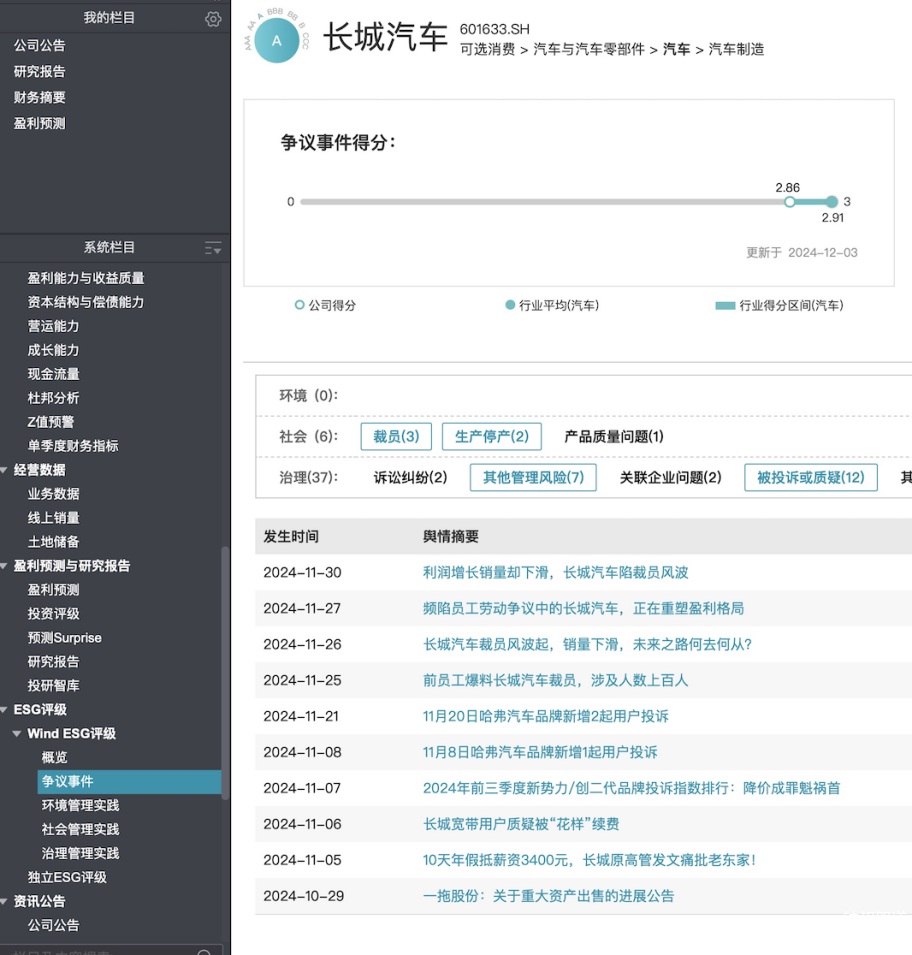Open 11月20日哈弗汽车品牌新增2起用户投诉 link
The image size is (912, 955).
click(546, 716)
